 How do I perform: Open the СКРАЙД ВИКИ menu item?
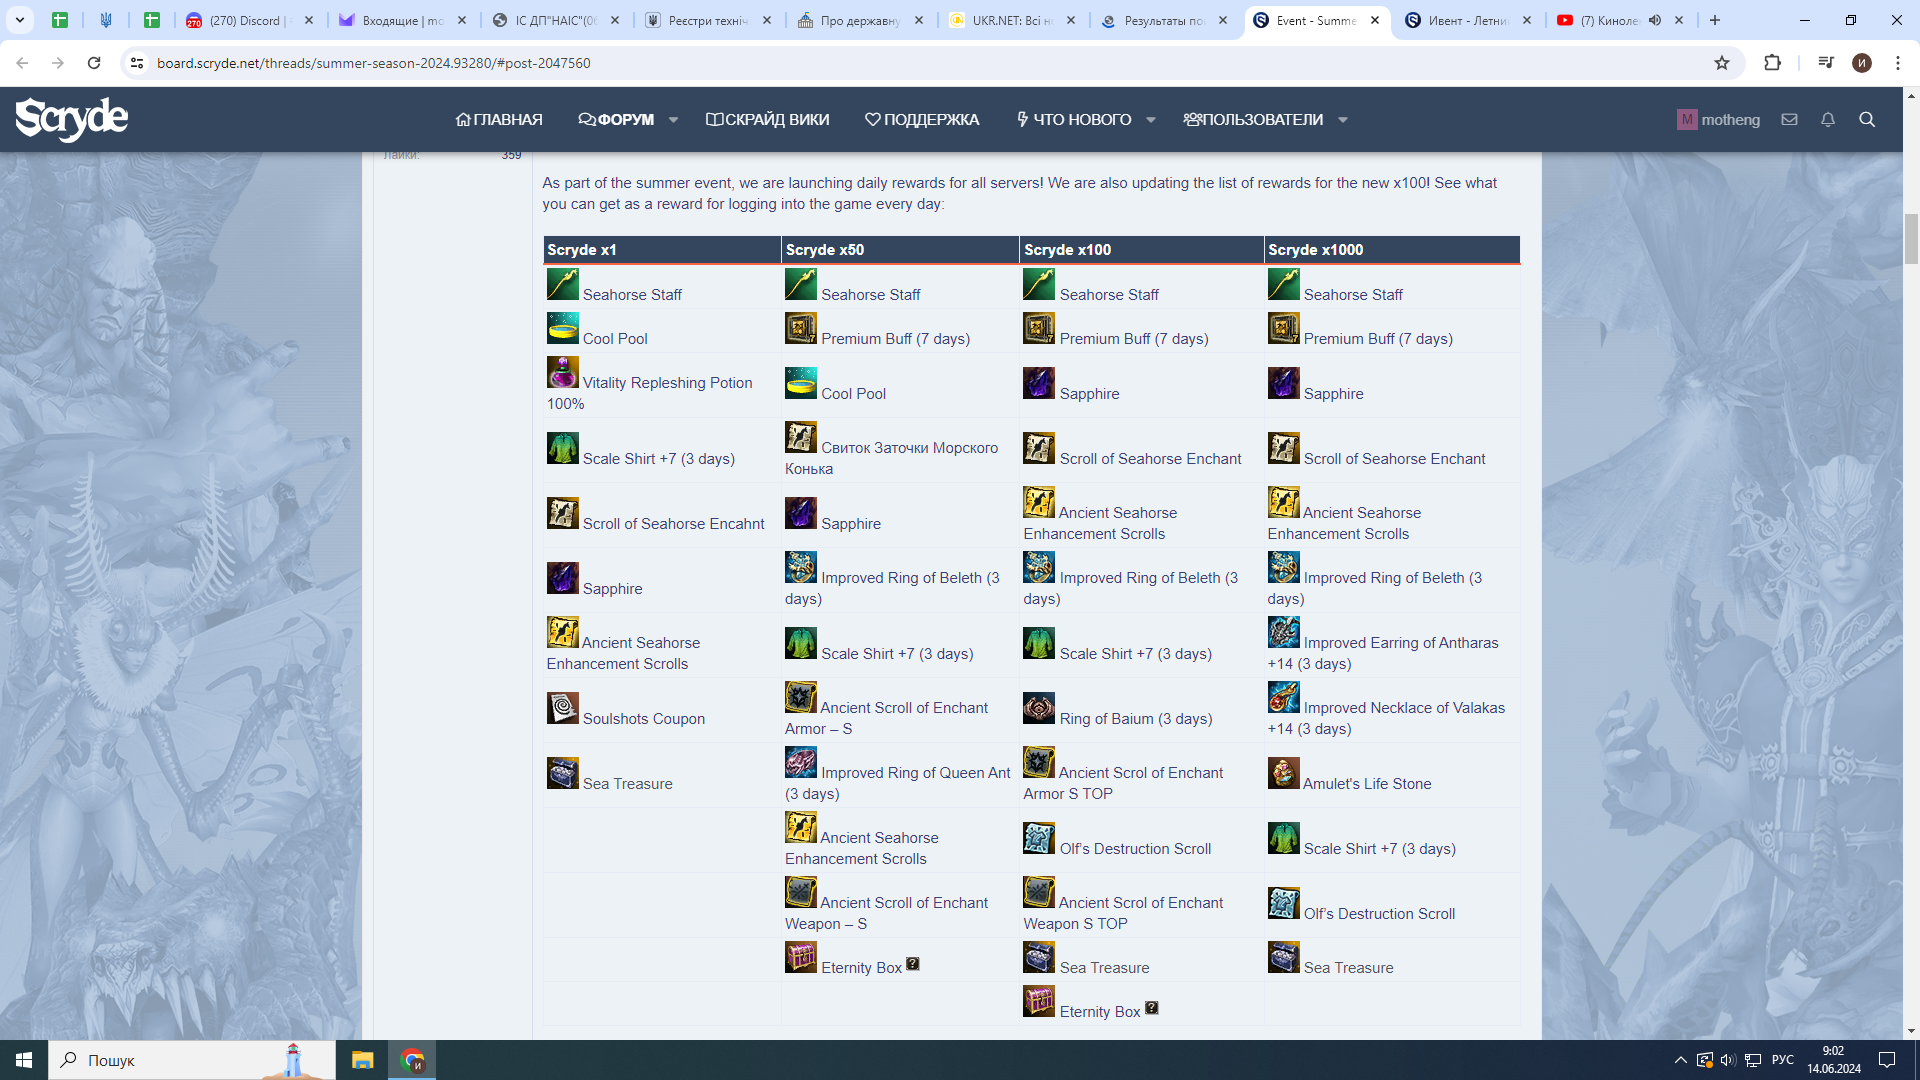[767, 119]
